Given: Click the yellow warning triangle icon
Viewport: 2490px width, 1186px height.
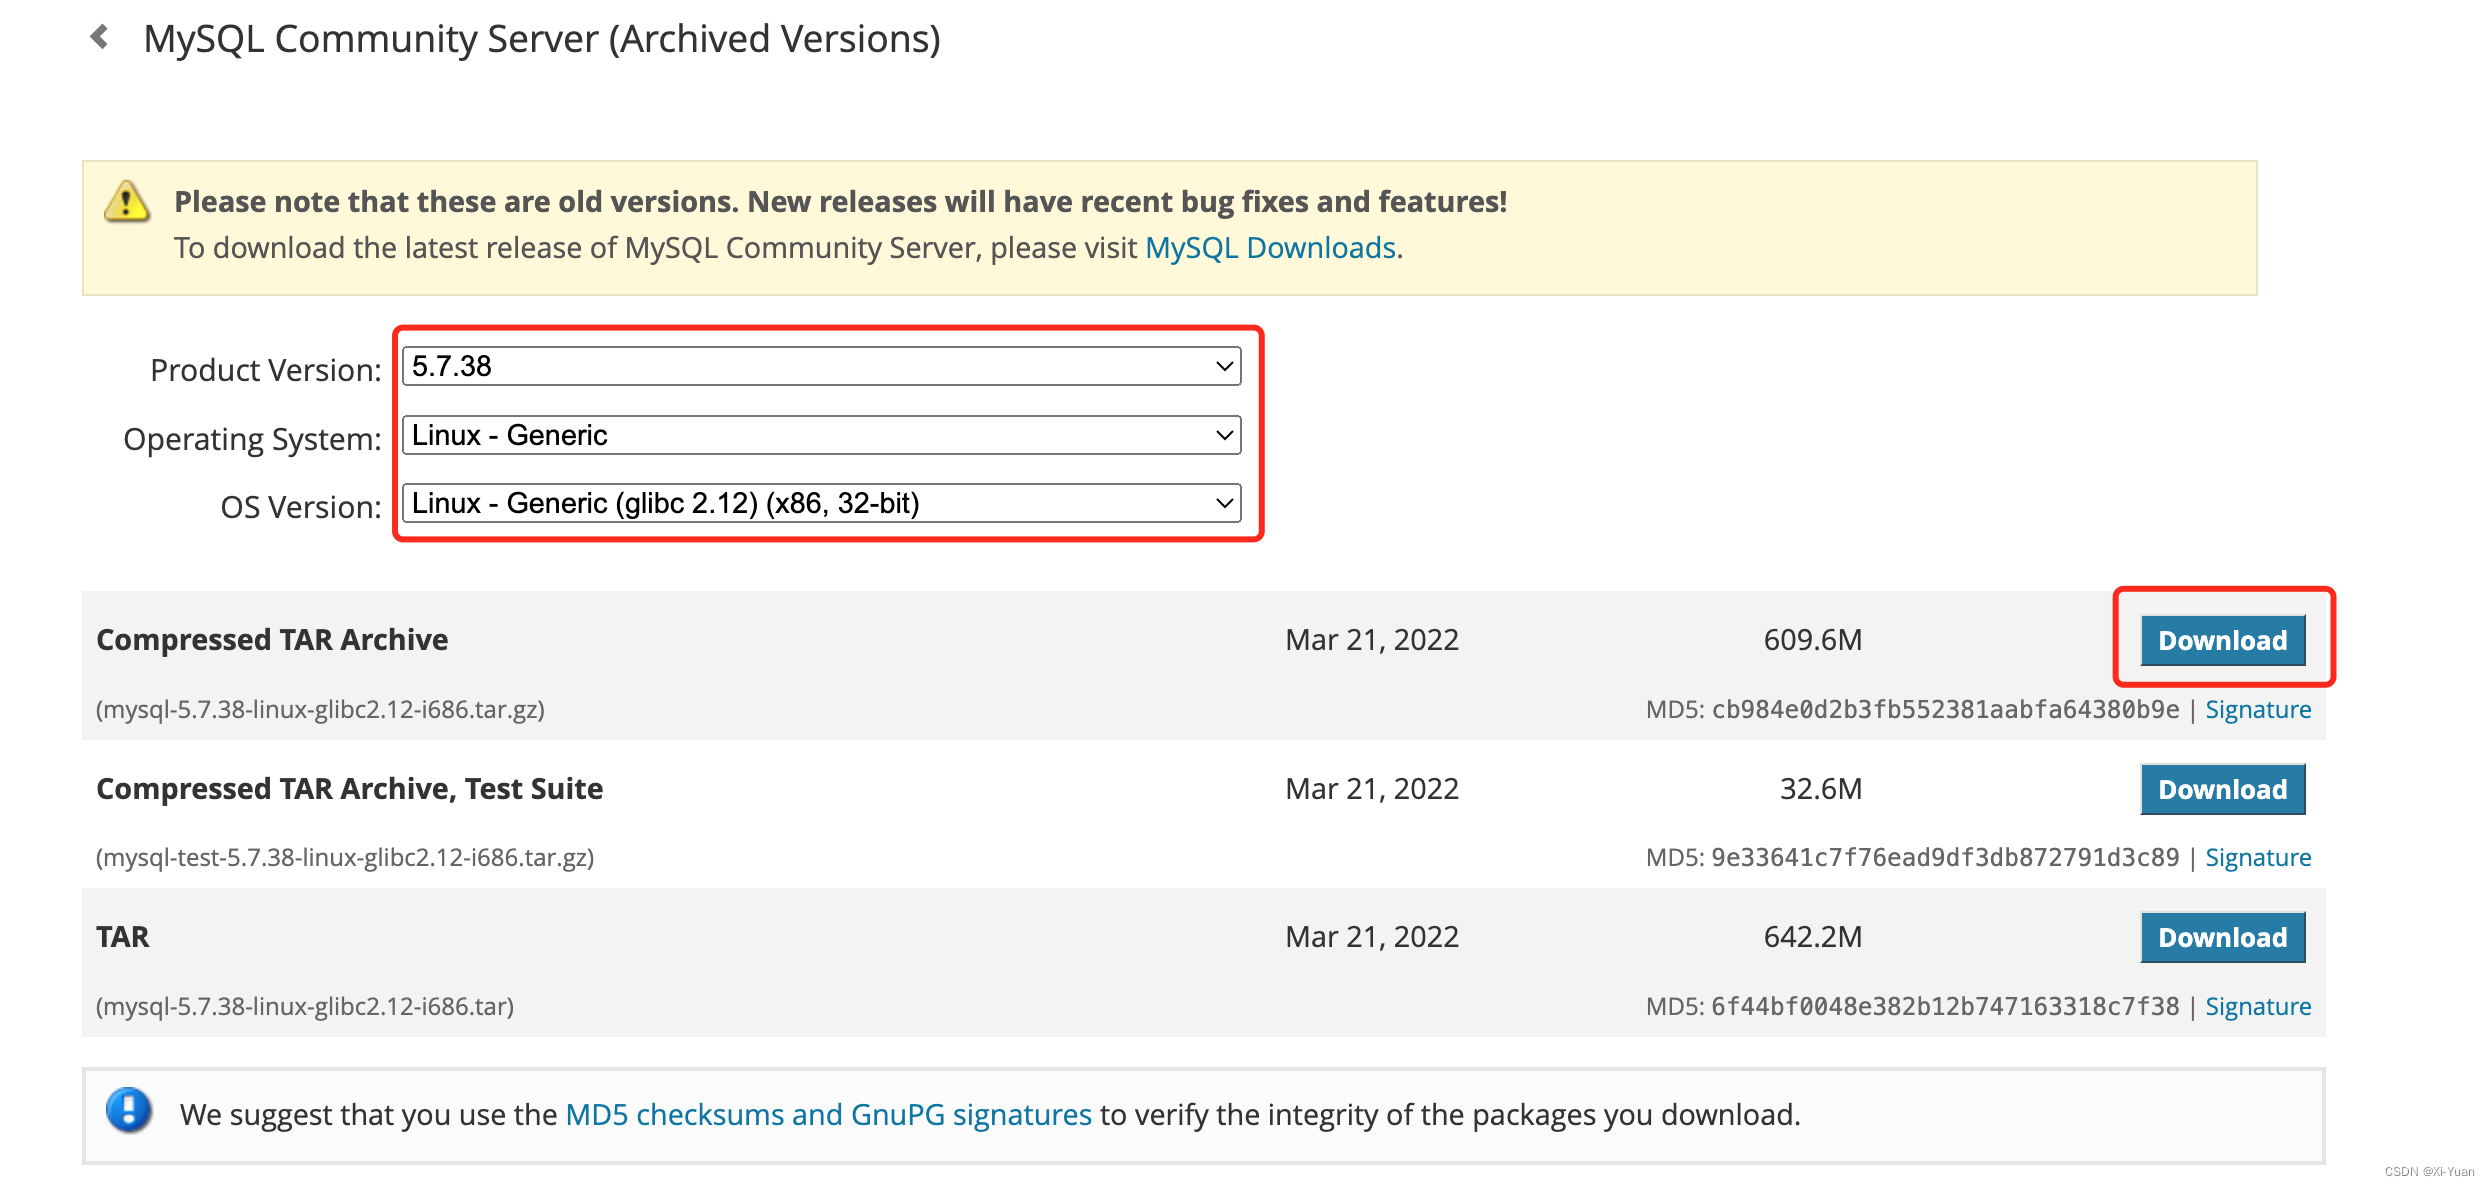Looking at the screenshot, I should (127, 202).
